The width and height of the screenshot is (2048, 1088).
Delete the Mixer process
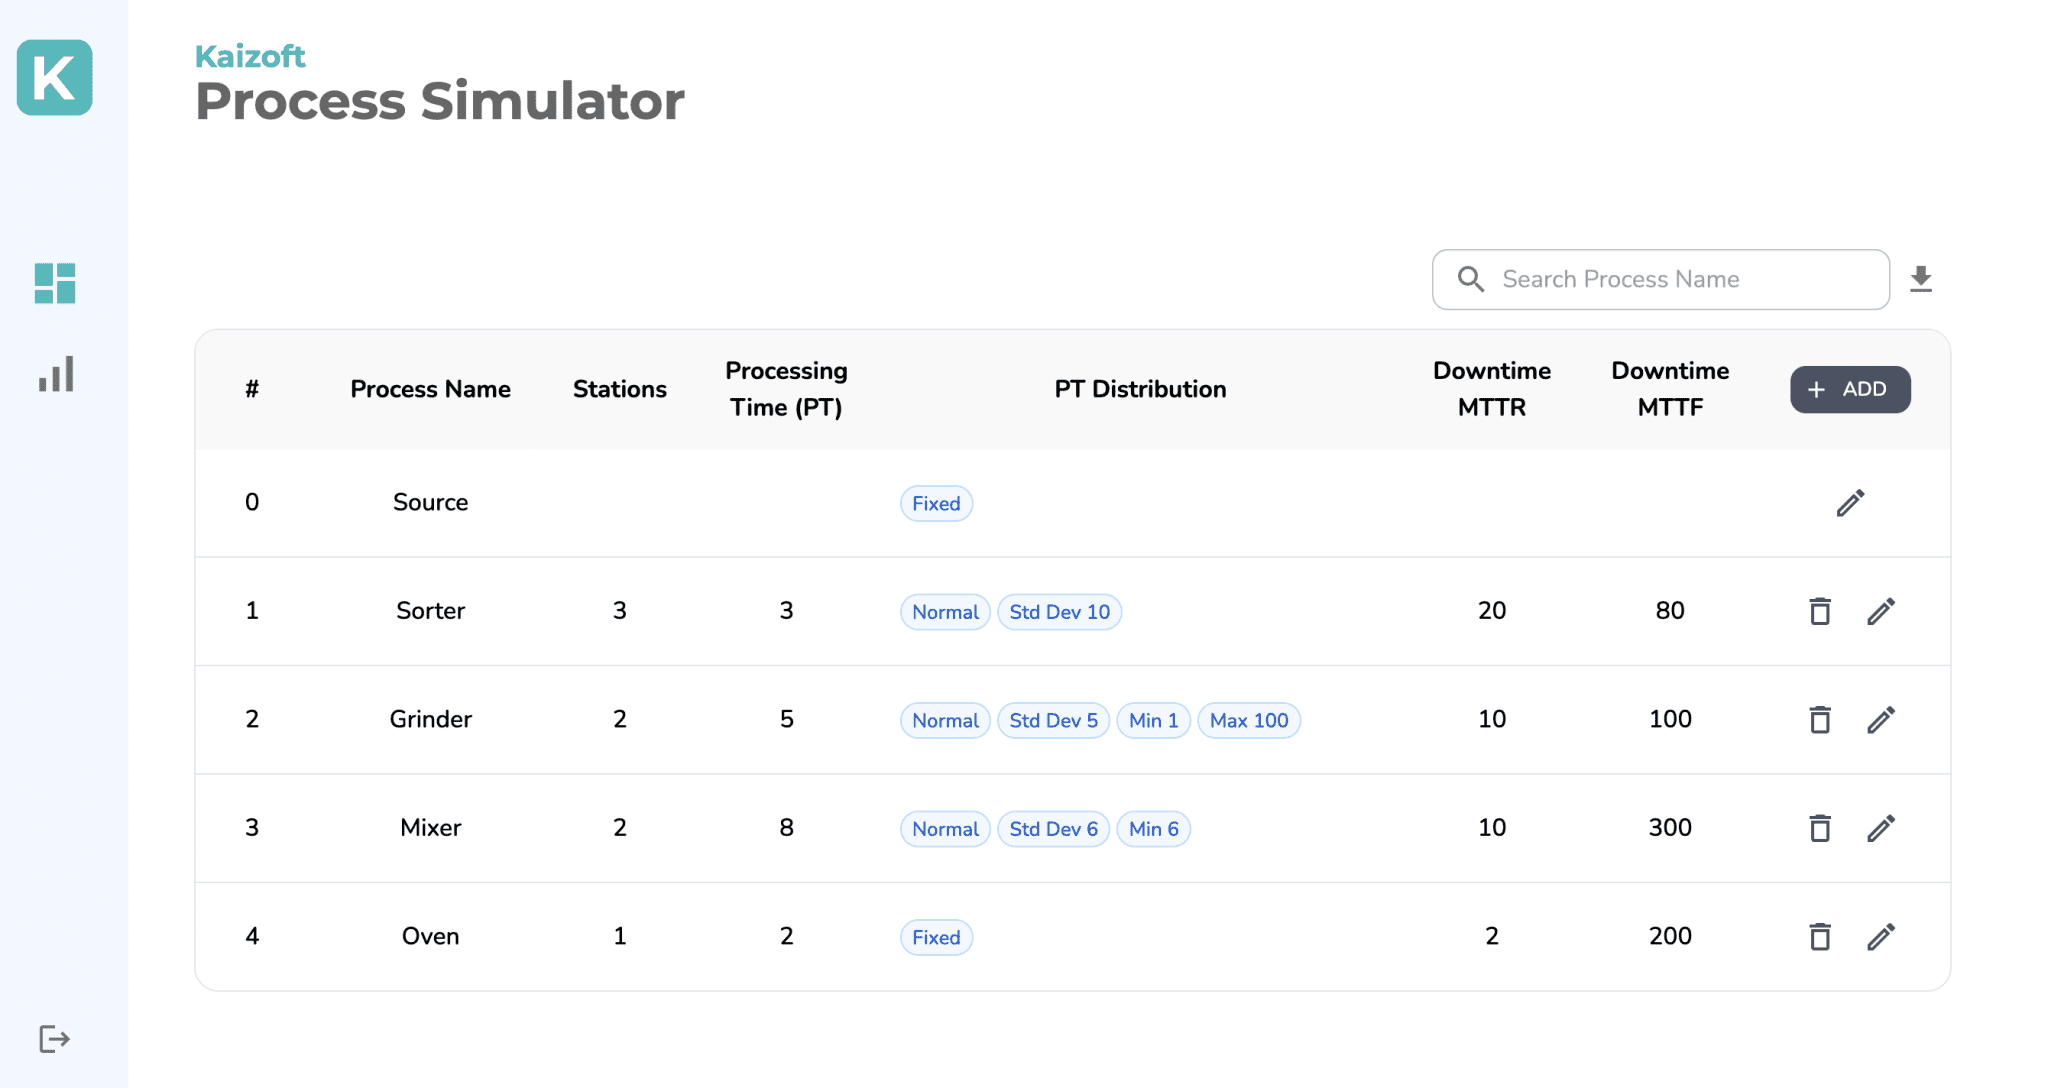(x=1820, y=828)
